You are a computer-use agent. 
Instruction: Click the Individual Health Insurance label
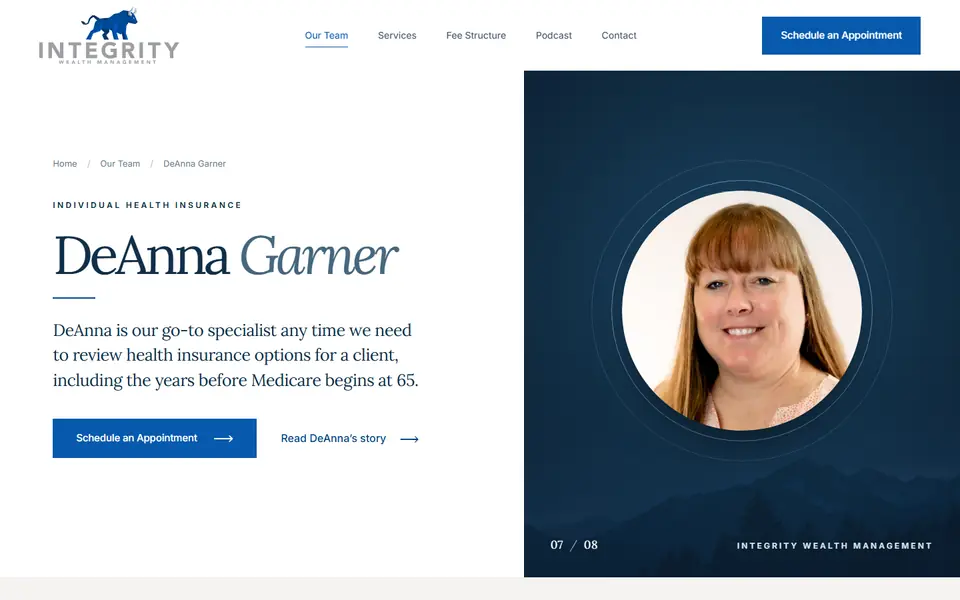tap(147, 205)
